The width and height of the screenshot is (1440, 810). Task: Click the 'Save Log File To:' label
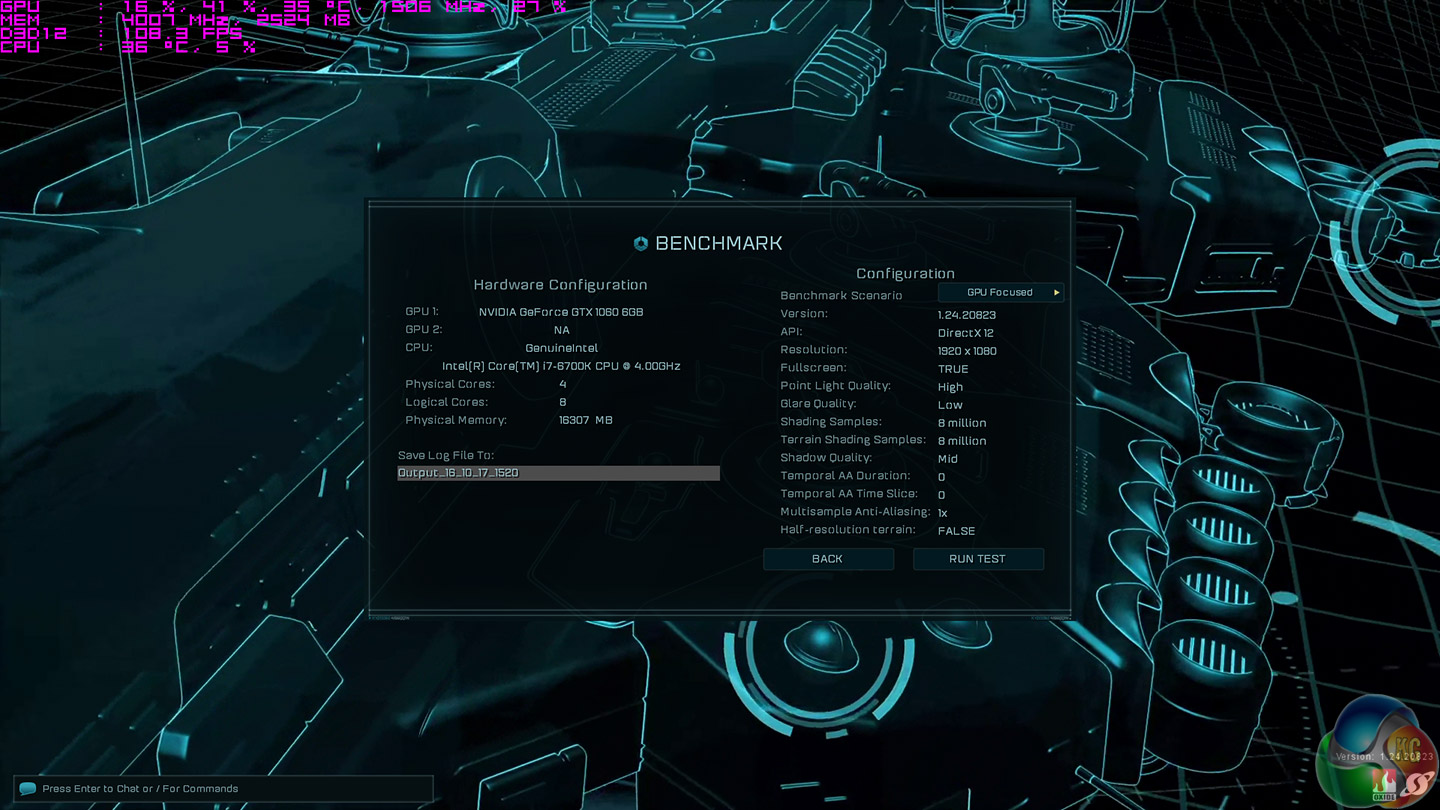coord(446,455)
